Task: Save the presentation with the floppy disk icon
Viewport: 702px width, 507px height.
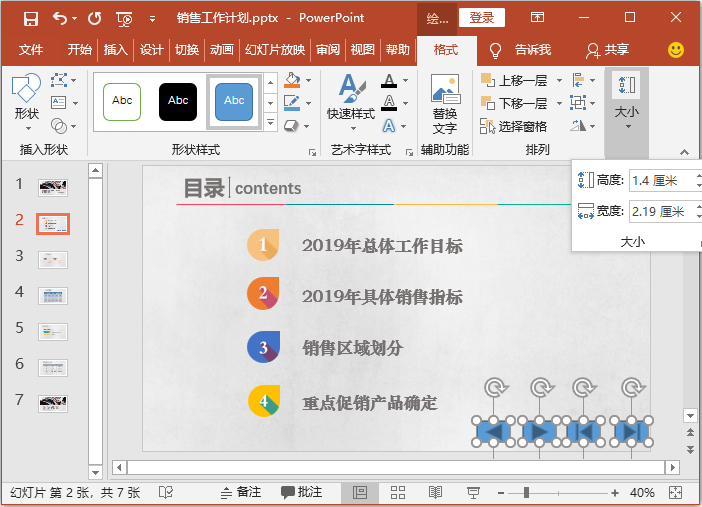Action: point(30,18)
